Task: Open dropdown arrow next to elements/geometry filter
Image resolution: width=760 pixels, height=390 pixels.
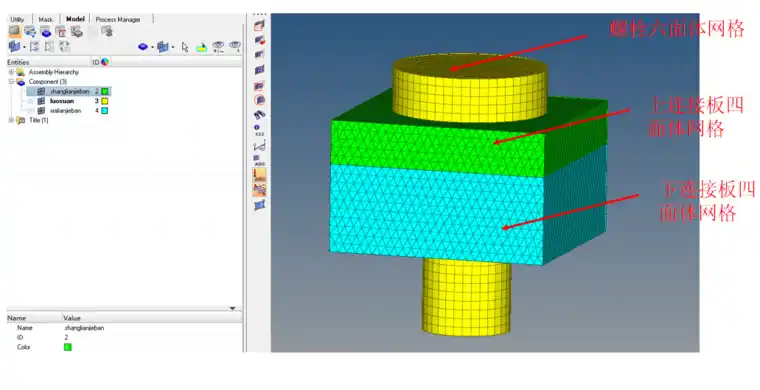Action: pyautogui.click(x=173, y=47)
